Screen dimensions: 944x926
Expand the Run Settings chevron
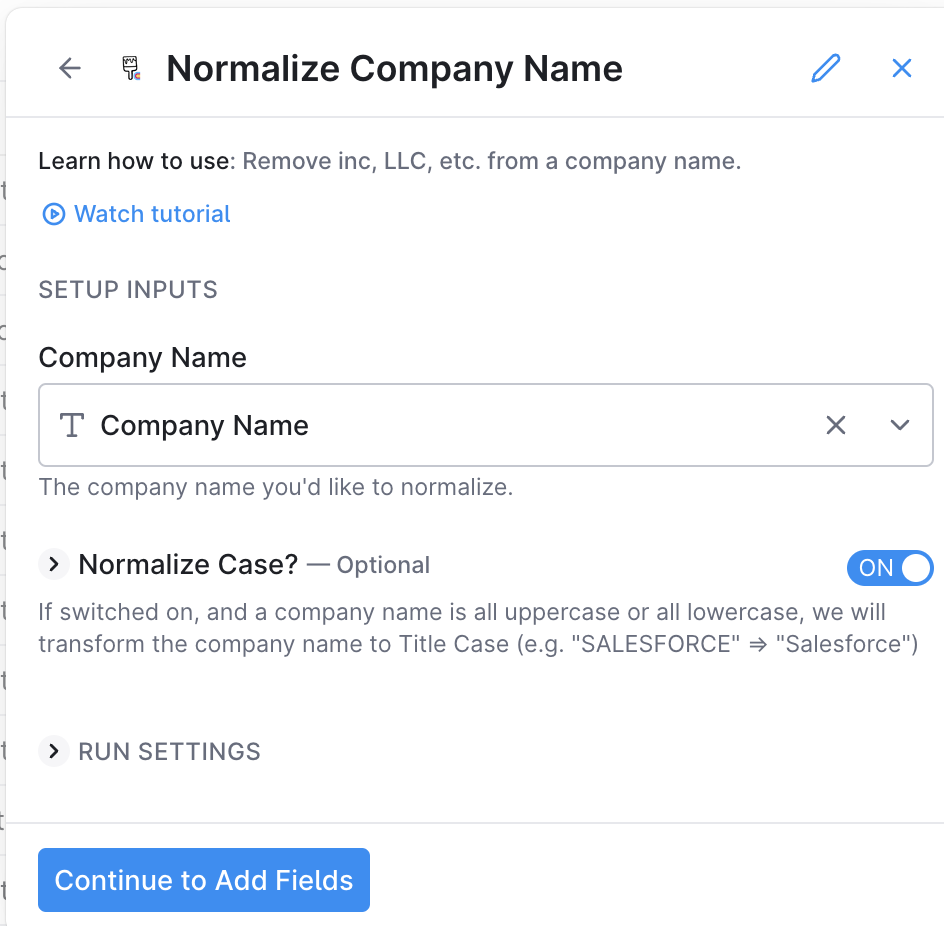54,751
